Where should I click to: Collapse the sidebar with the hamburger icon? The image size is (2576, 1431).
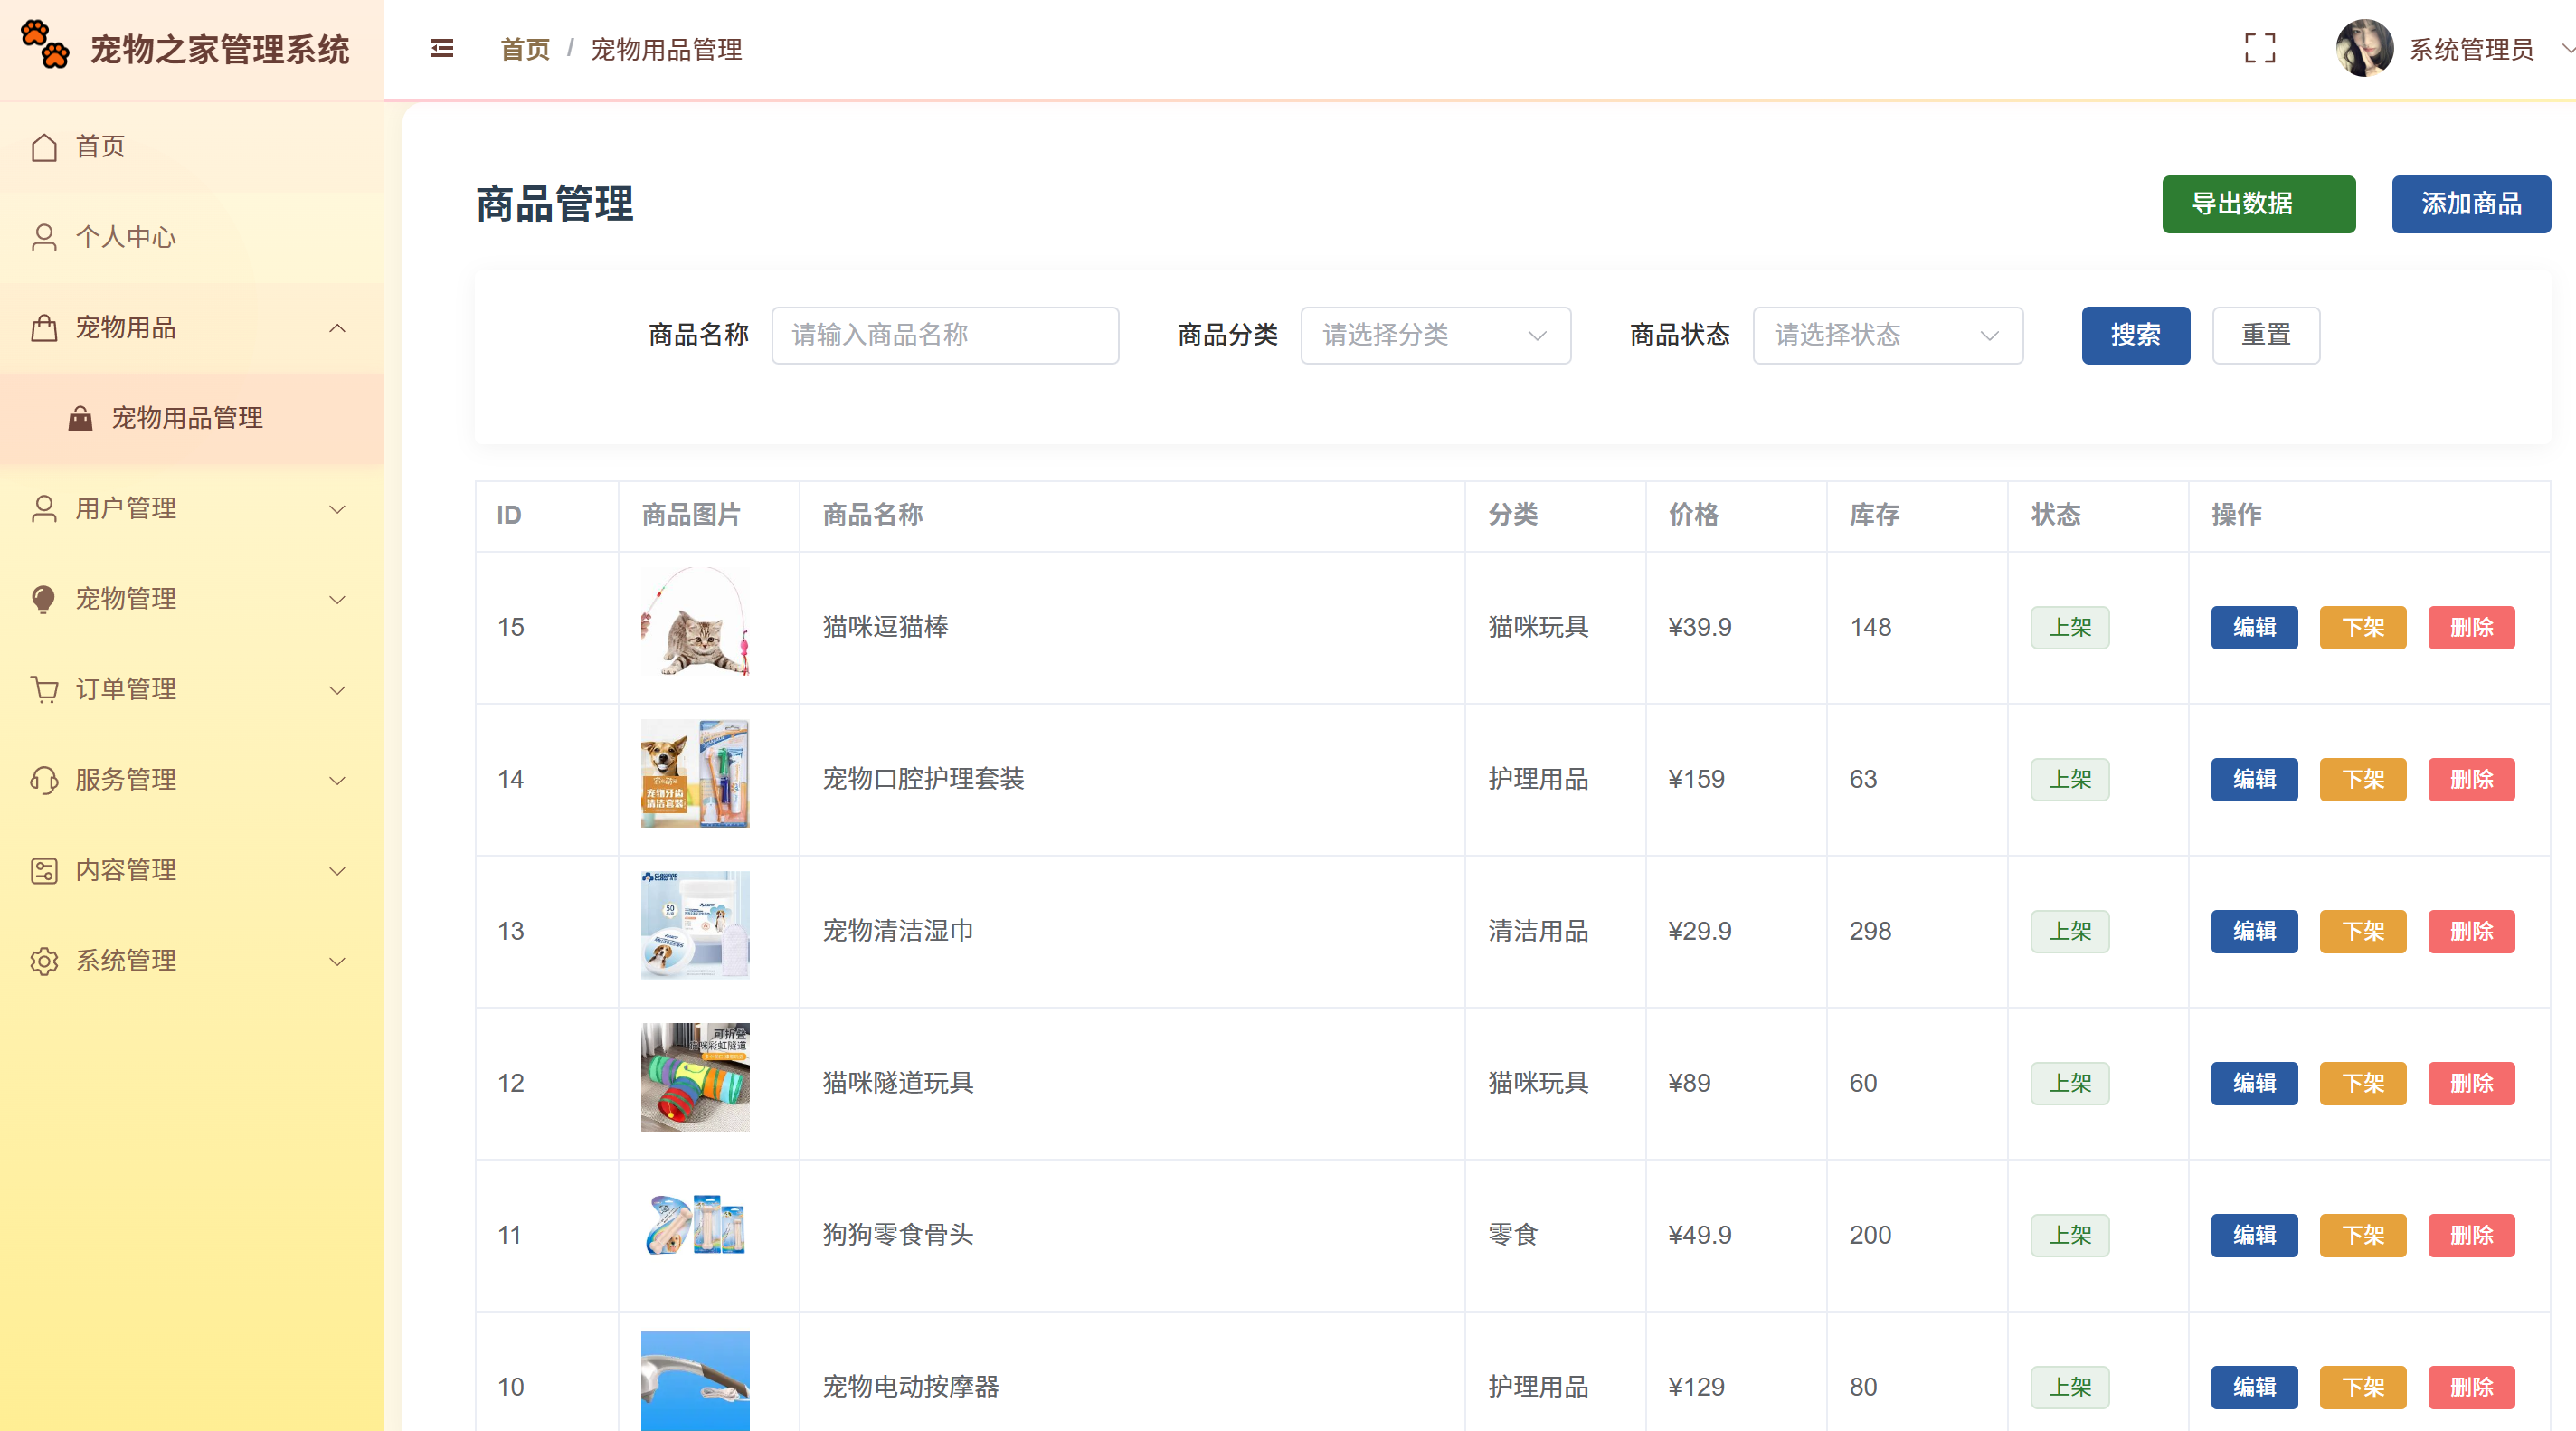coord(441,48)
